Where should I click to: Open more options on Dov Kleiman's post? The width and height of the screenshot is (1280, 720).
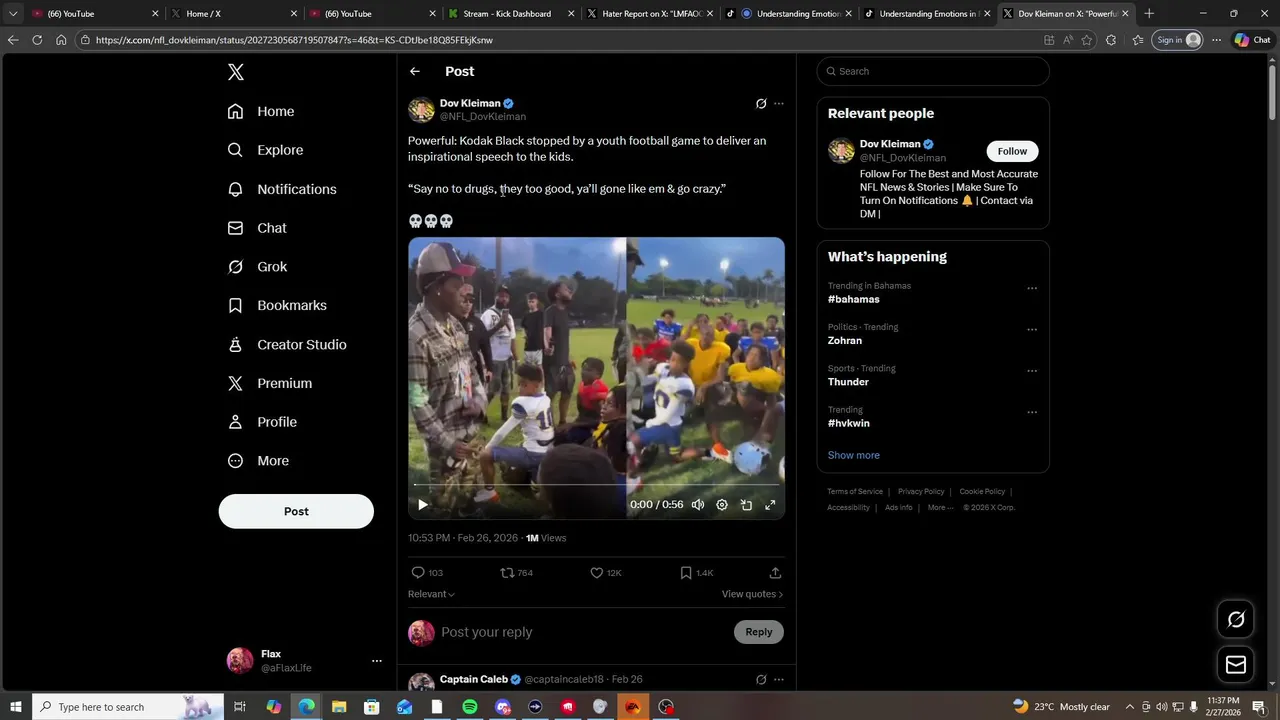(779, 103)
